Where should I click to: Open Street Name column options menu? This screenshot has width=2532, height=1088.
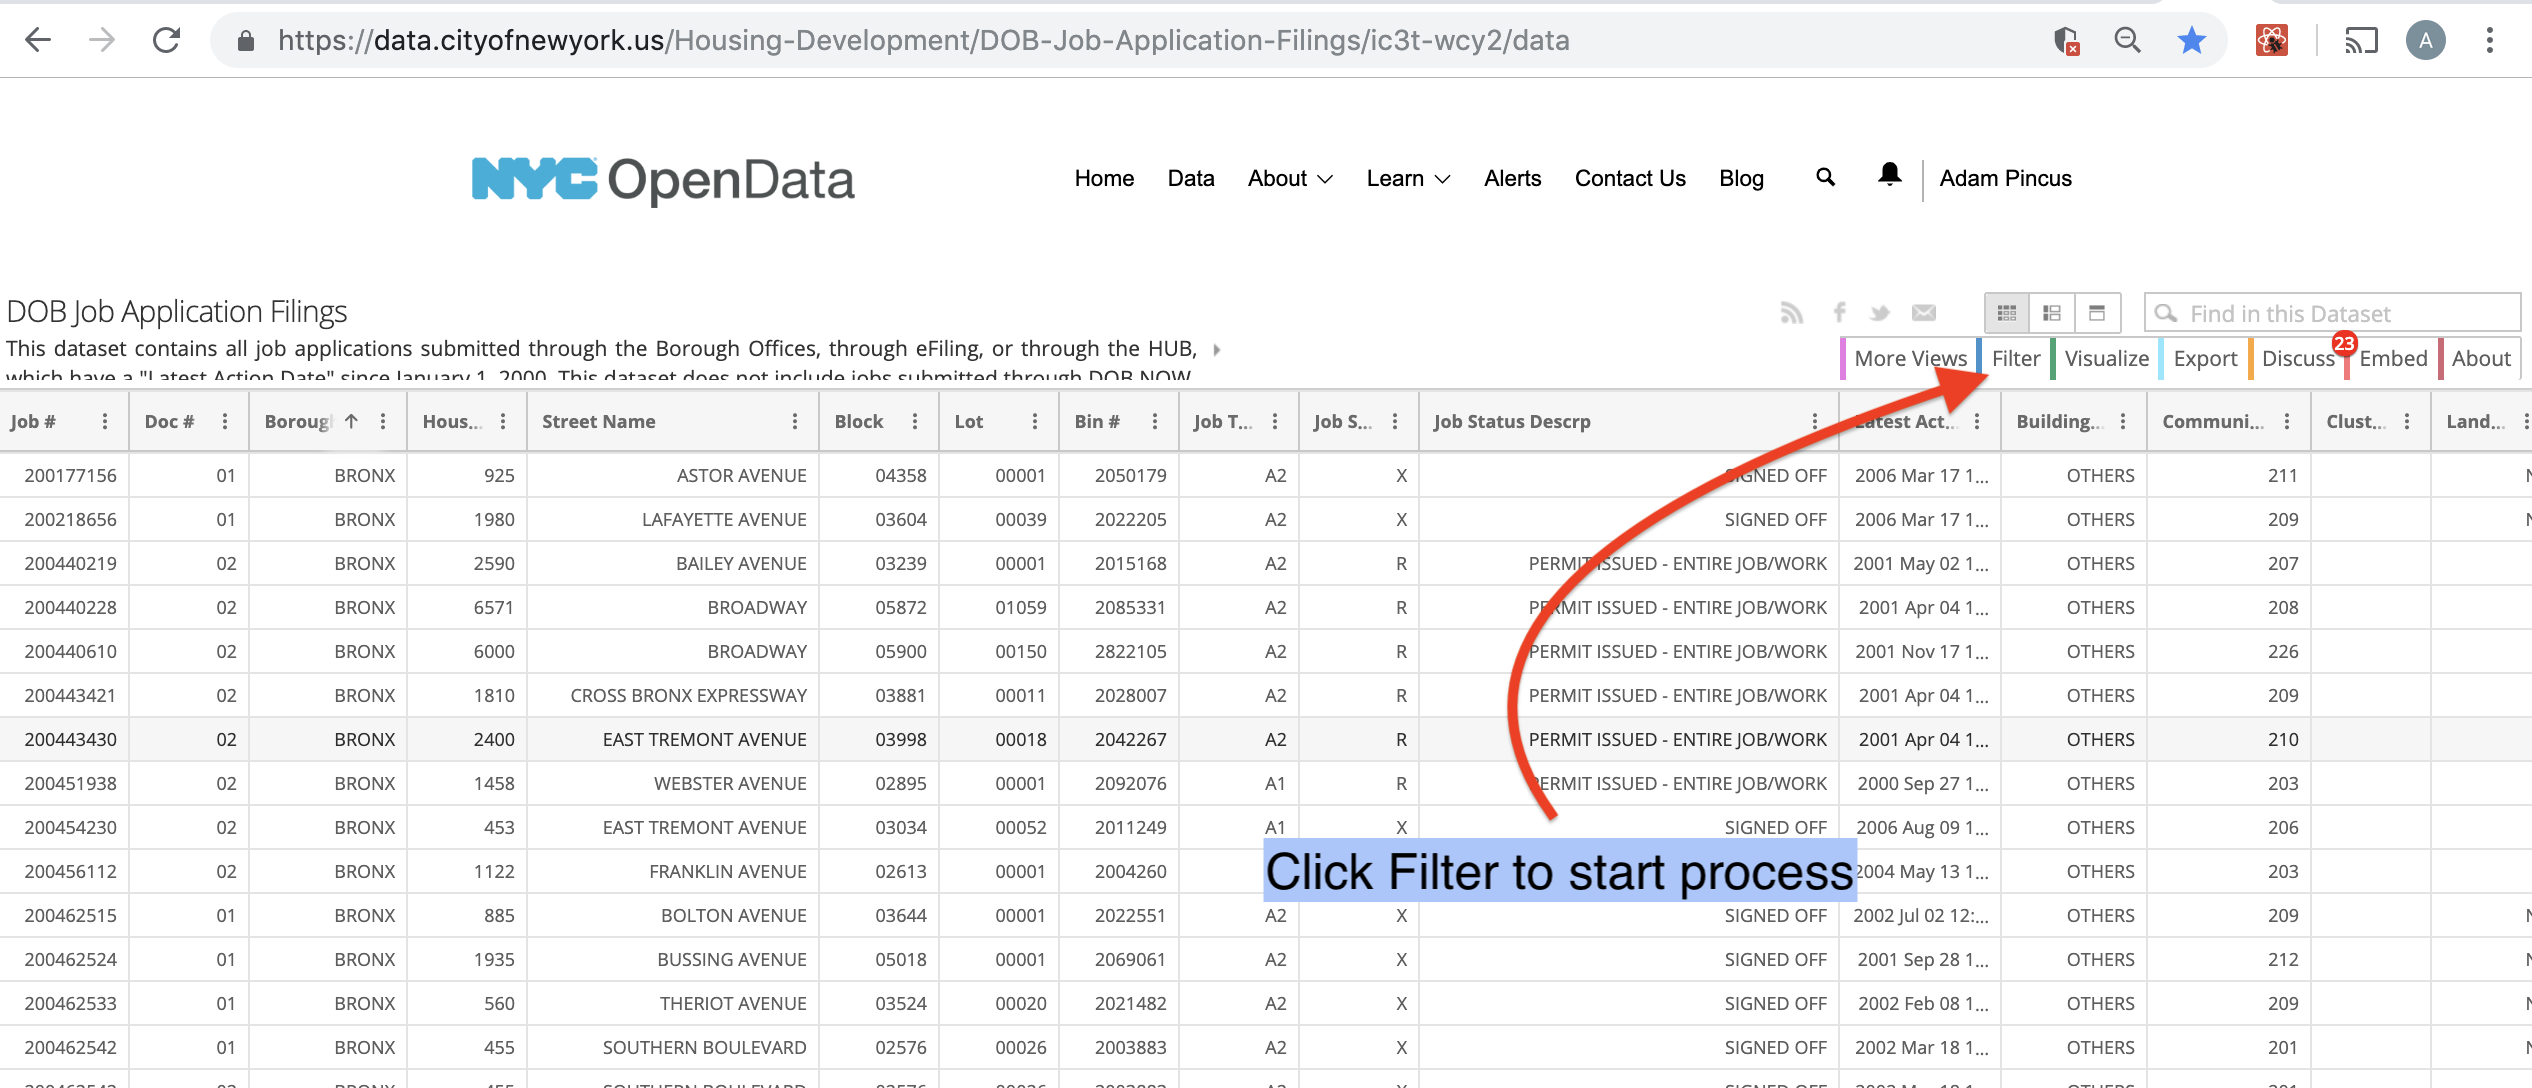[x=795, y=421]
